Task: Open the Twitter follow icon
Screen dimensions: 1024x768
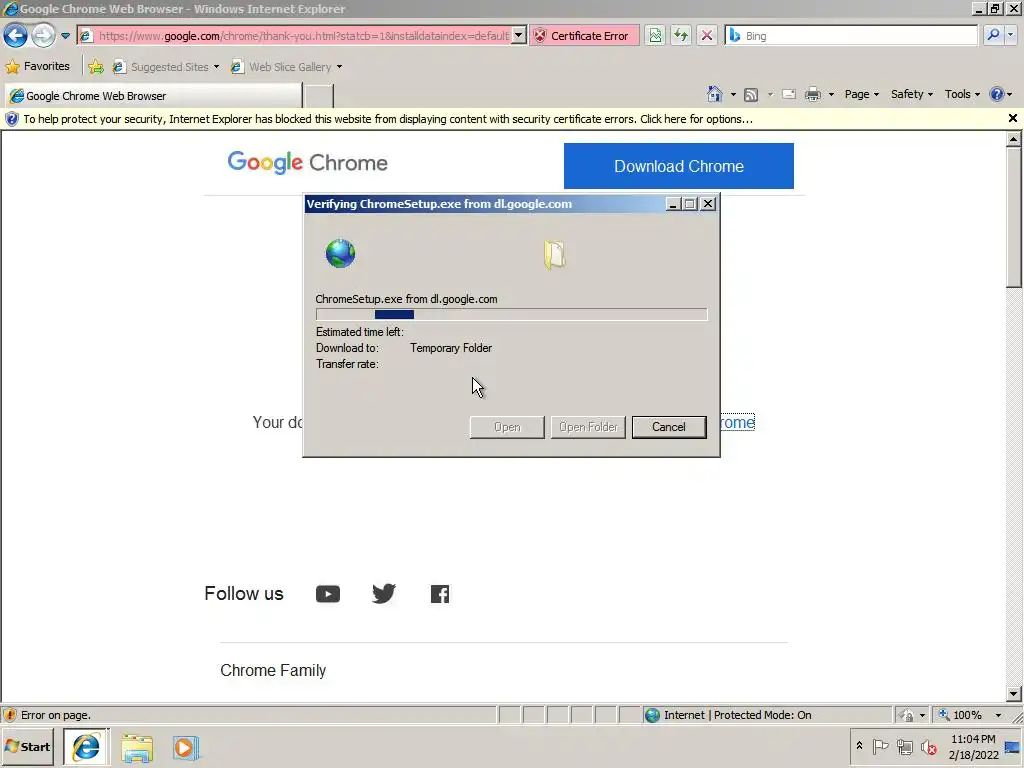Action: (383, 594)
